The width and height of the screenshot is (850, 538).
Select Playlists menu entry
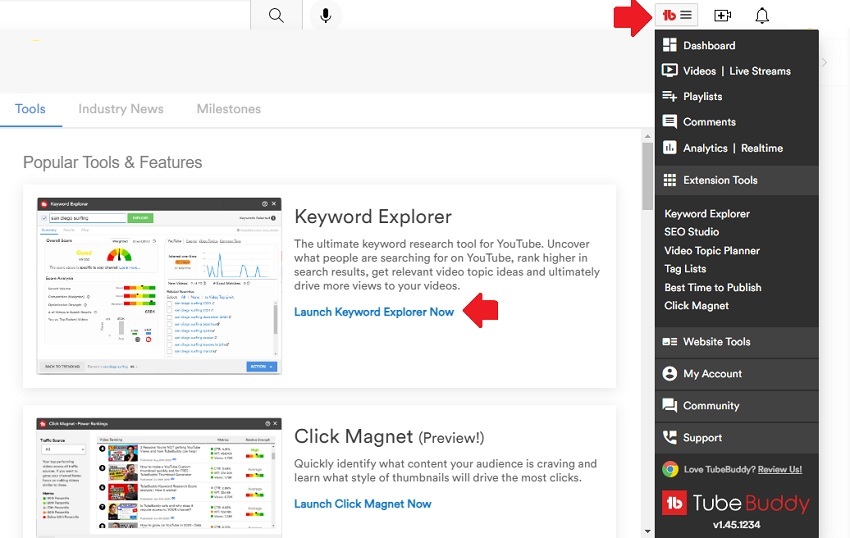(703, 97)
